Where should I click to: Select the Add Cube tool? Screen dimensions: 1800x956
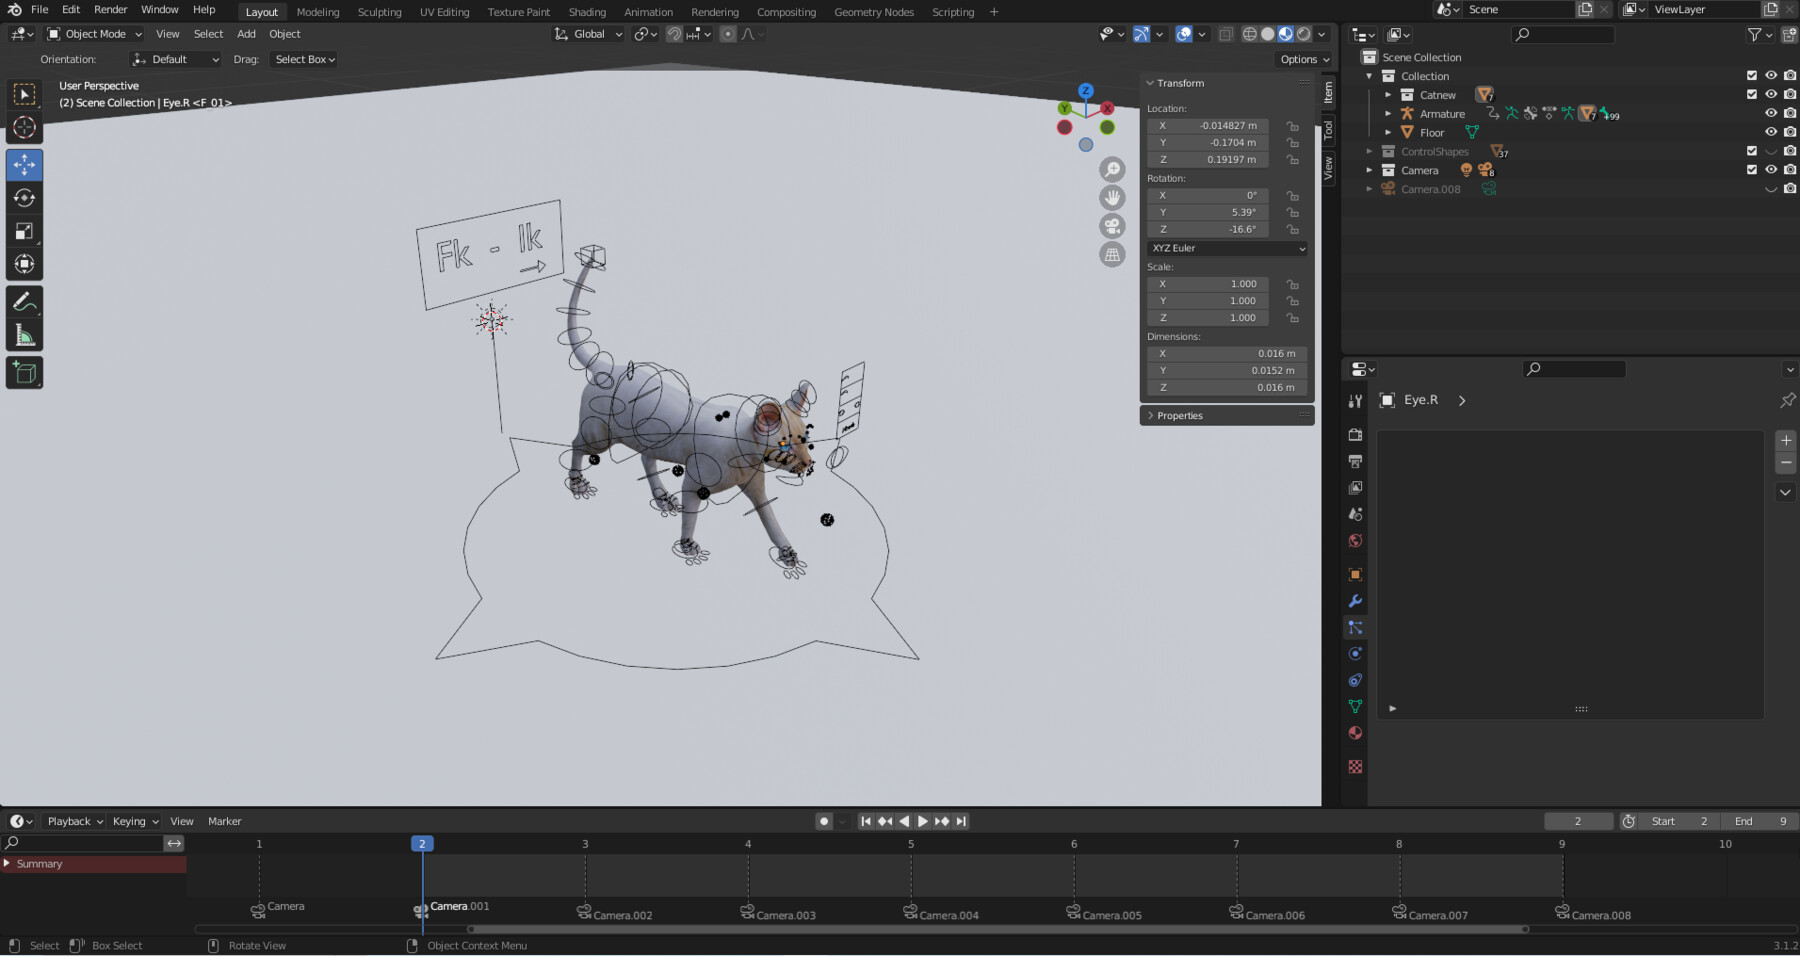[x=24, y=372]
